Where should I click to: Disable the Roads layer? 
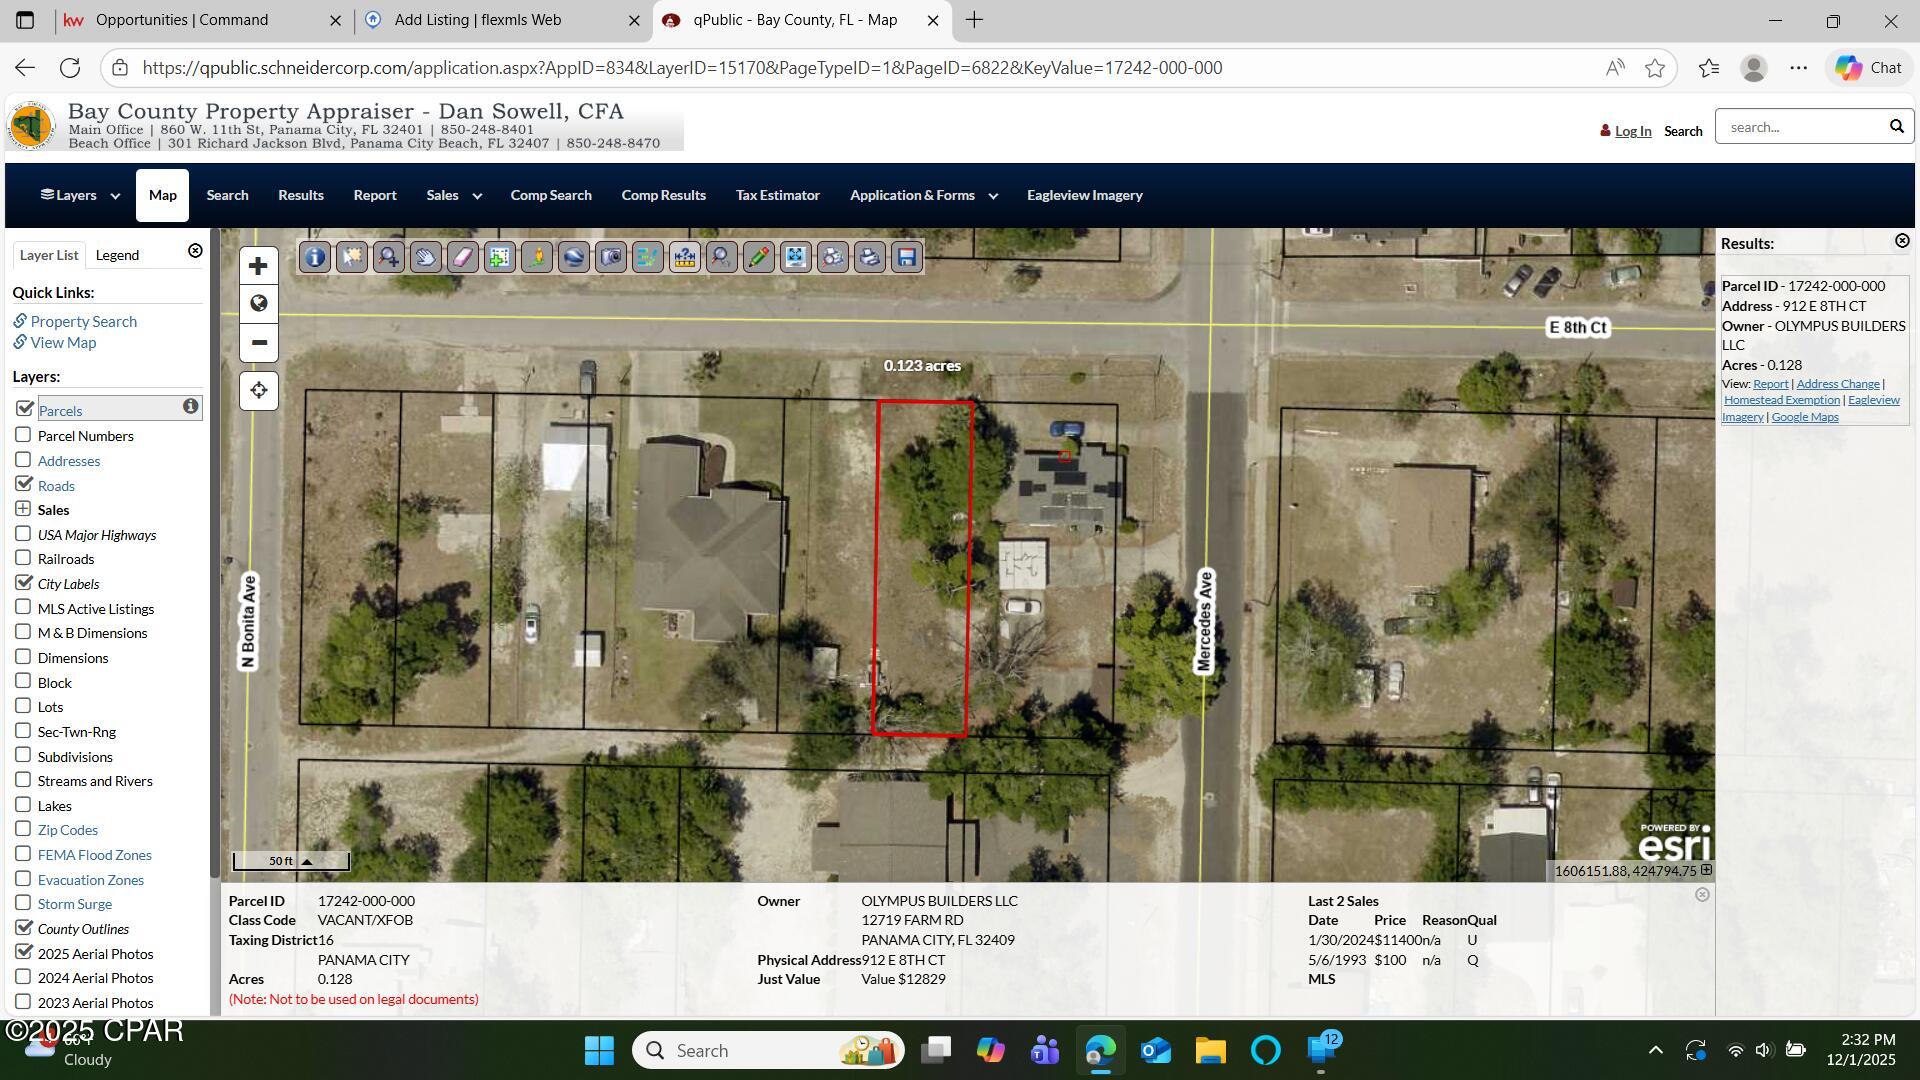(23, 484)
